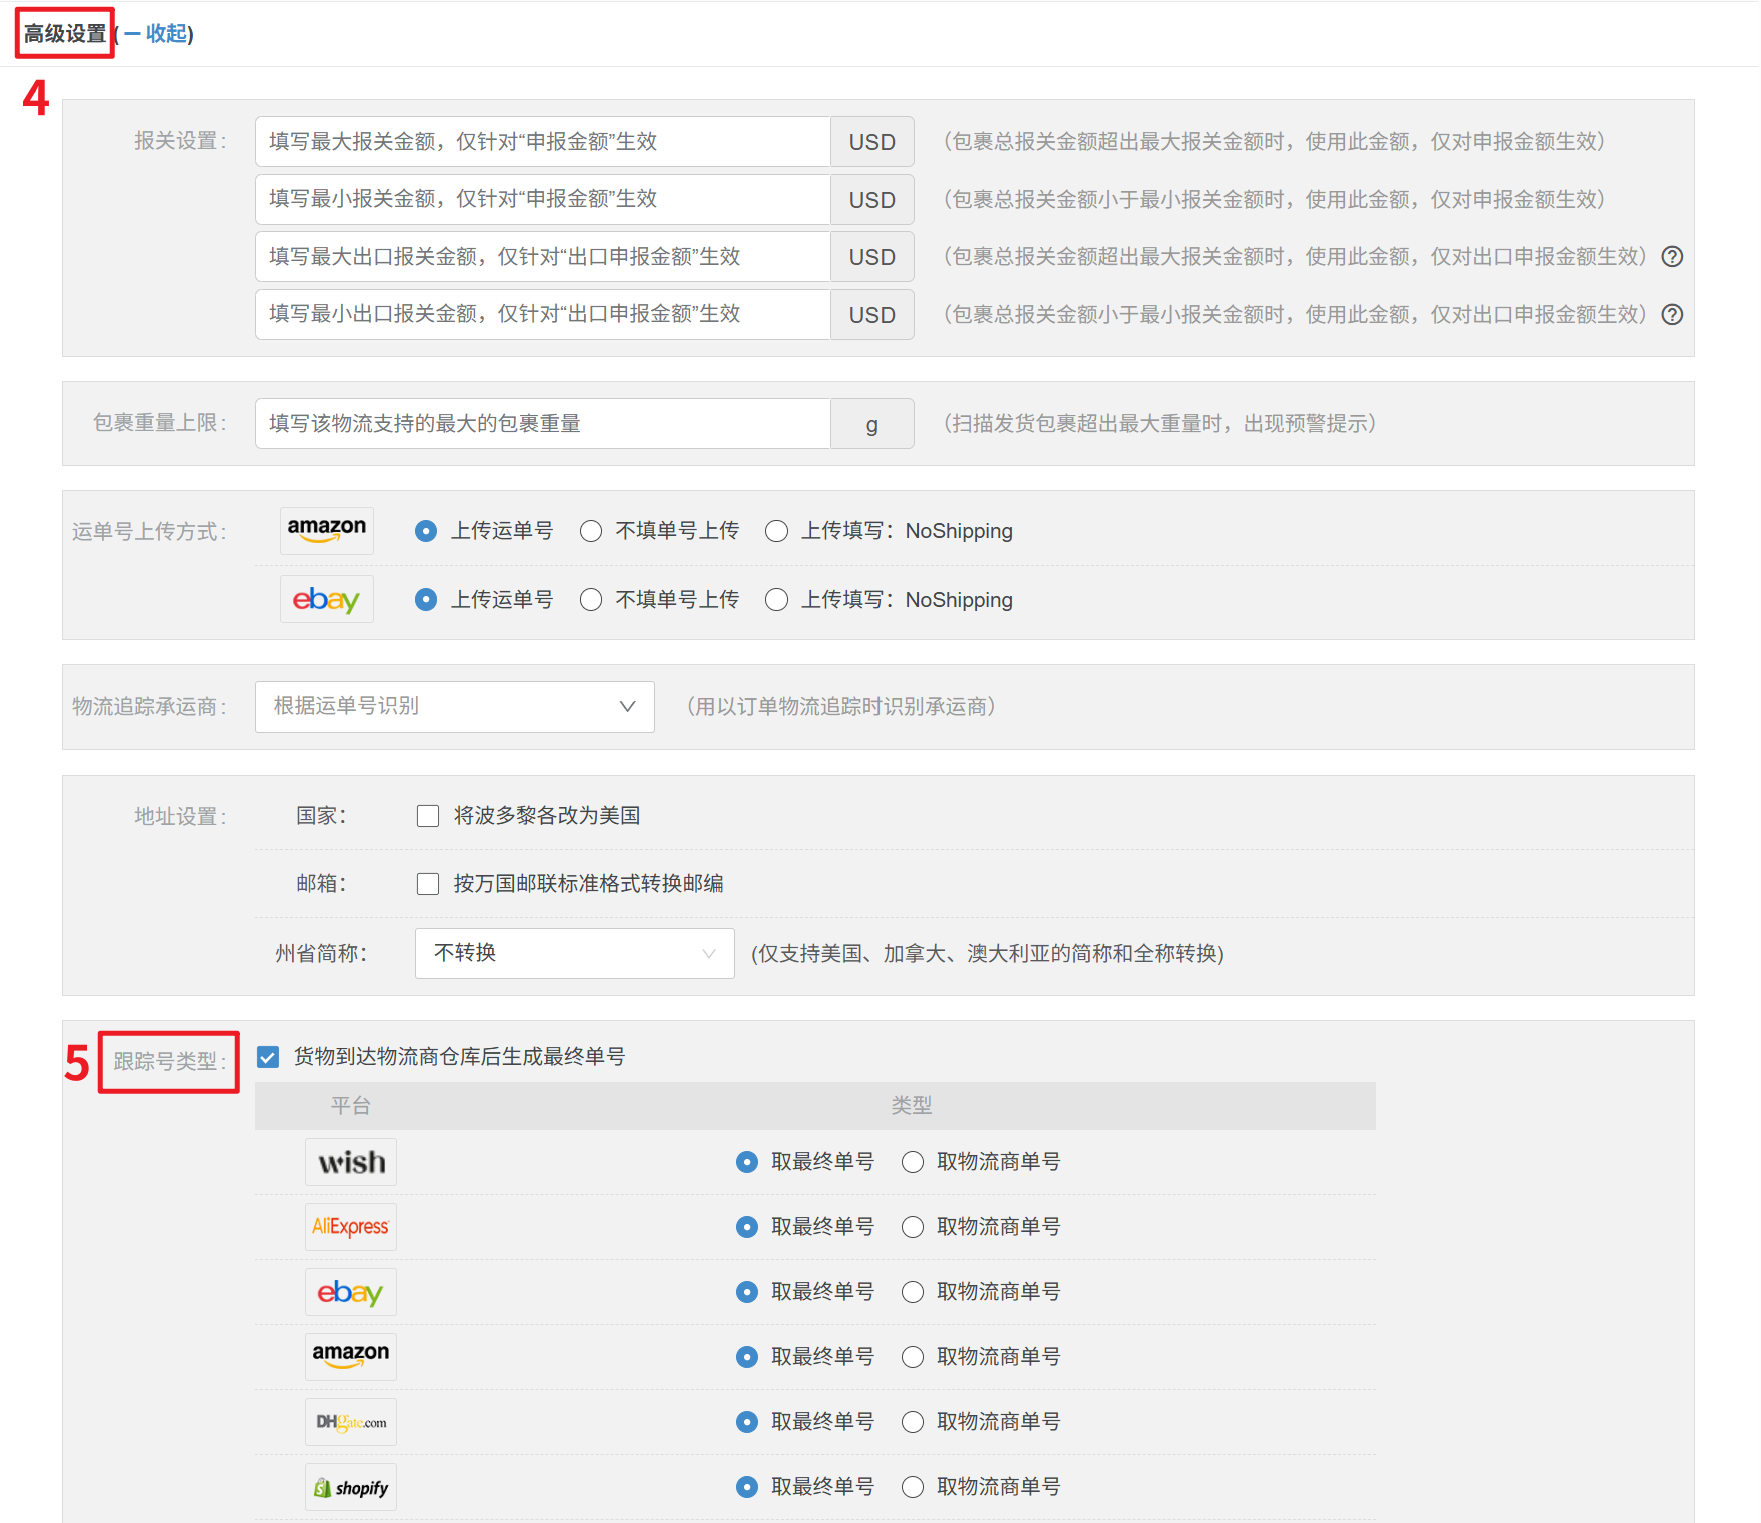This screenshot has height=1523, width=1761.
Task: Click the Amazon logo in upload method section
Action: point(326,530)
